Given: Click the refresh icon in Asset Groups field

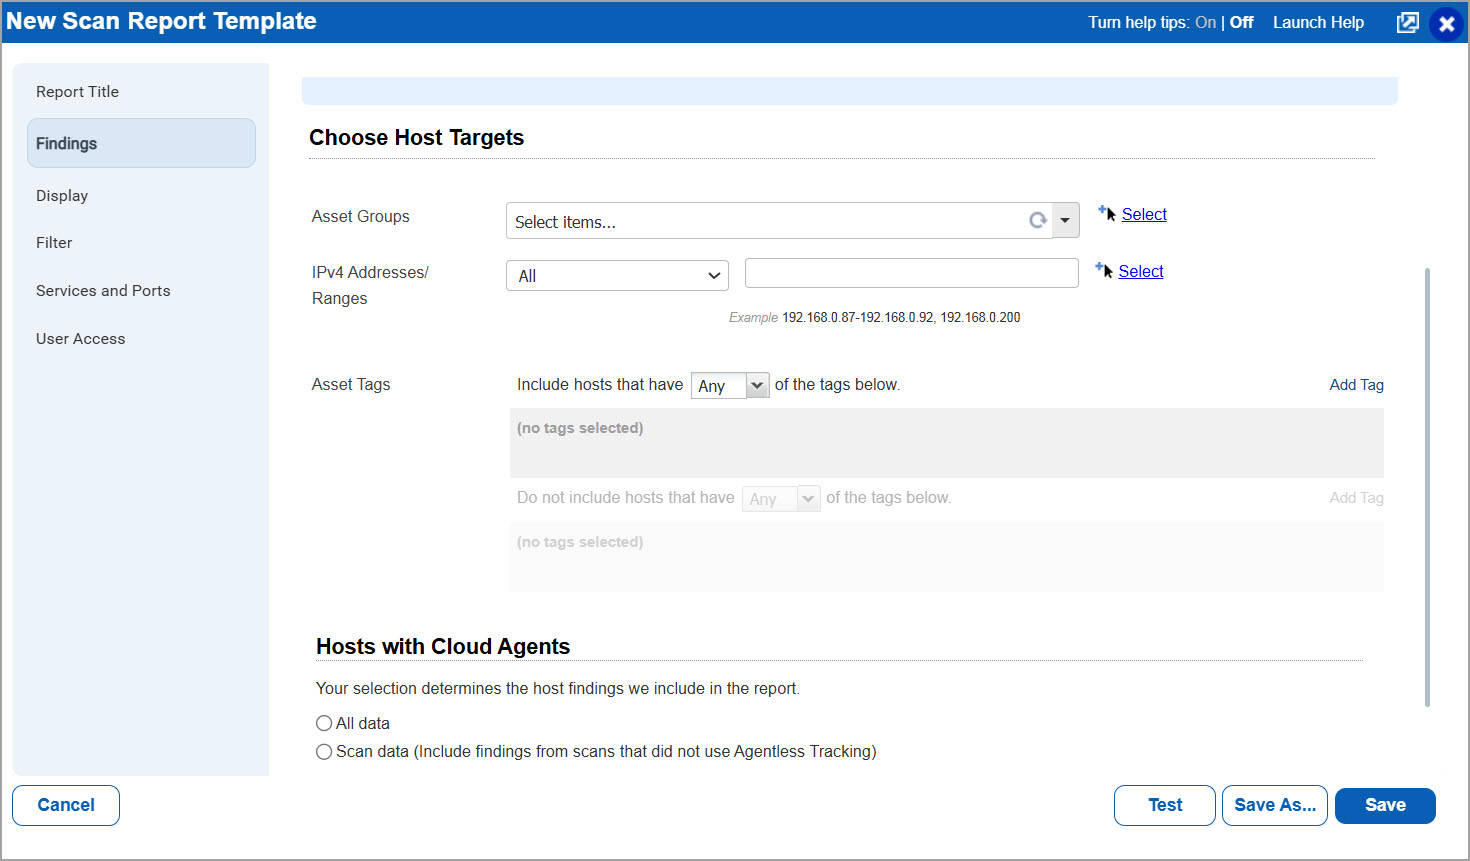Looking at the screenshot, I should point(1037,220).
